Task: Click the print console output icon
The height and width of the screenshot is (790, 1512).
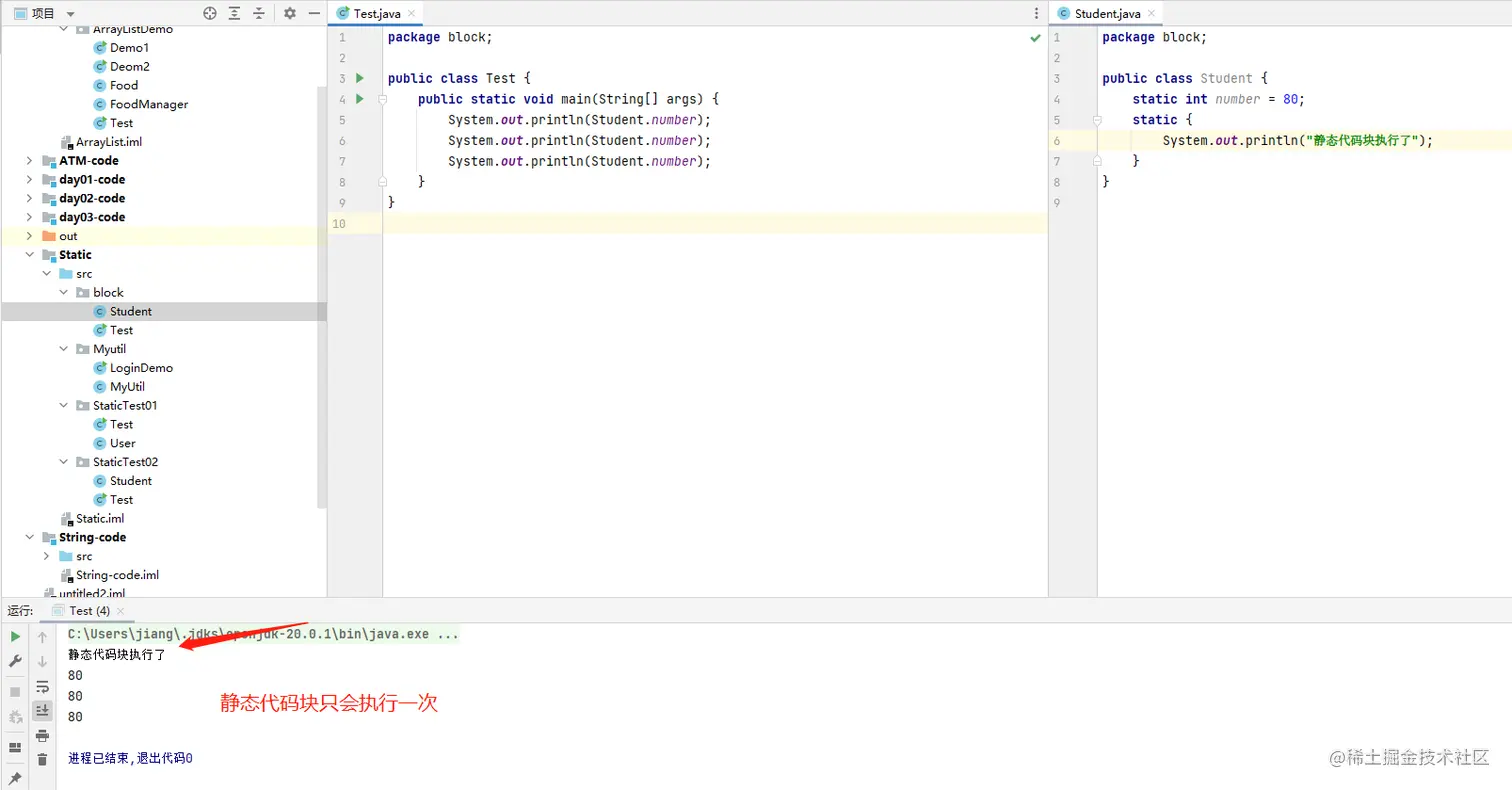Action: tap(42, 735)
